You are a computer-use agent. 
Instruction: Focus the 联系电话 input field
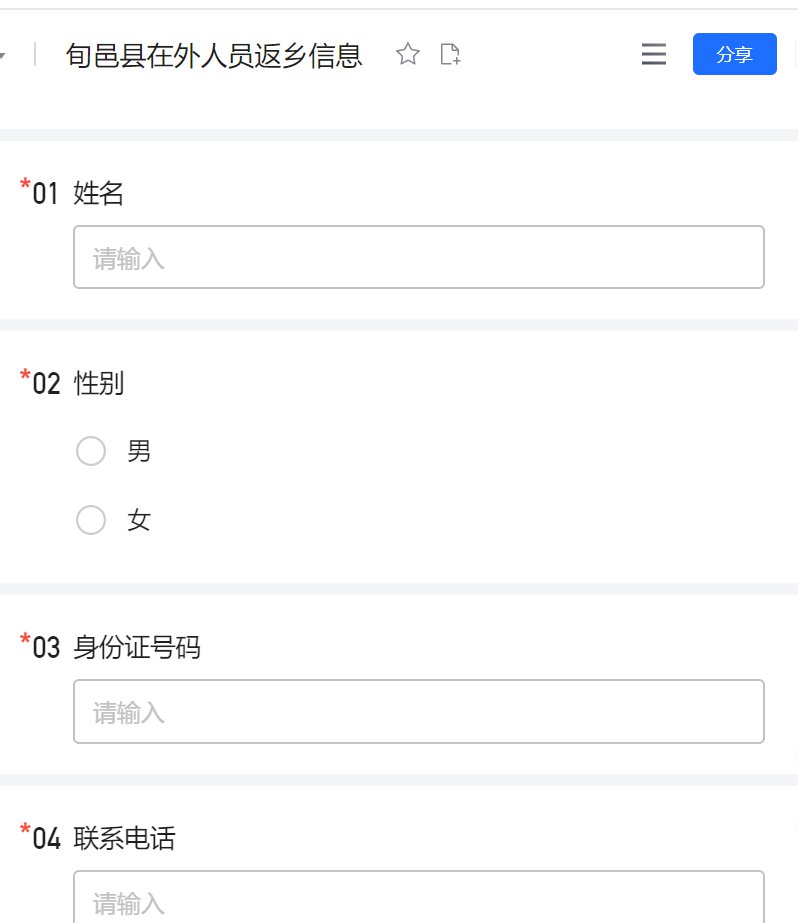418,900
